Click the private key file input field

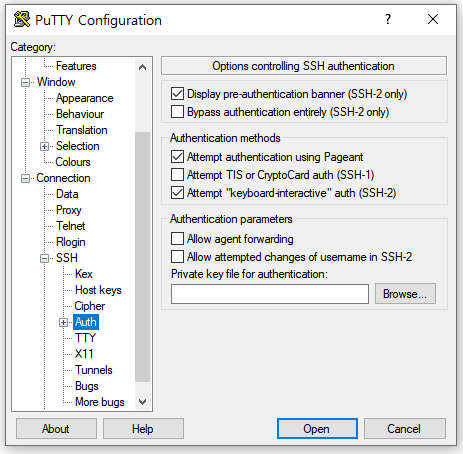[270, 294]
